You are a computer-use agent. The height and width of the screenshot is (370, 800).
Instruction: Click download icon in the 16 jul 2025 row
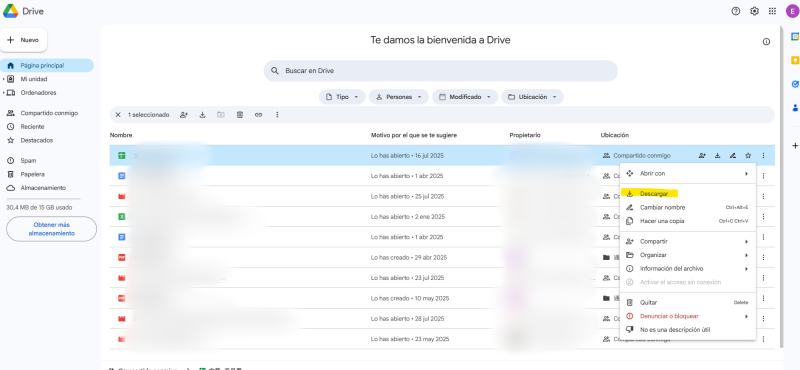[x=717, y=156]
